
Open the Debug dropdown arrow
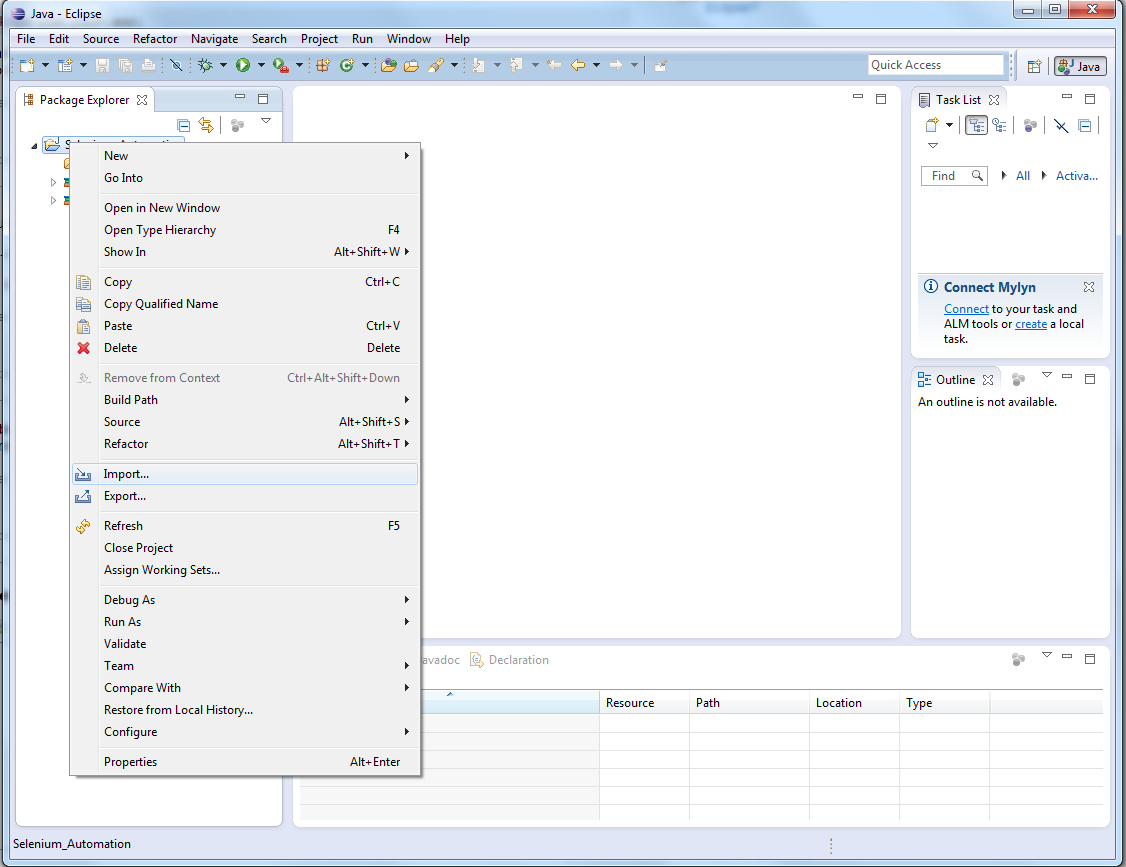point(223,65)
